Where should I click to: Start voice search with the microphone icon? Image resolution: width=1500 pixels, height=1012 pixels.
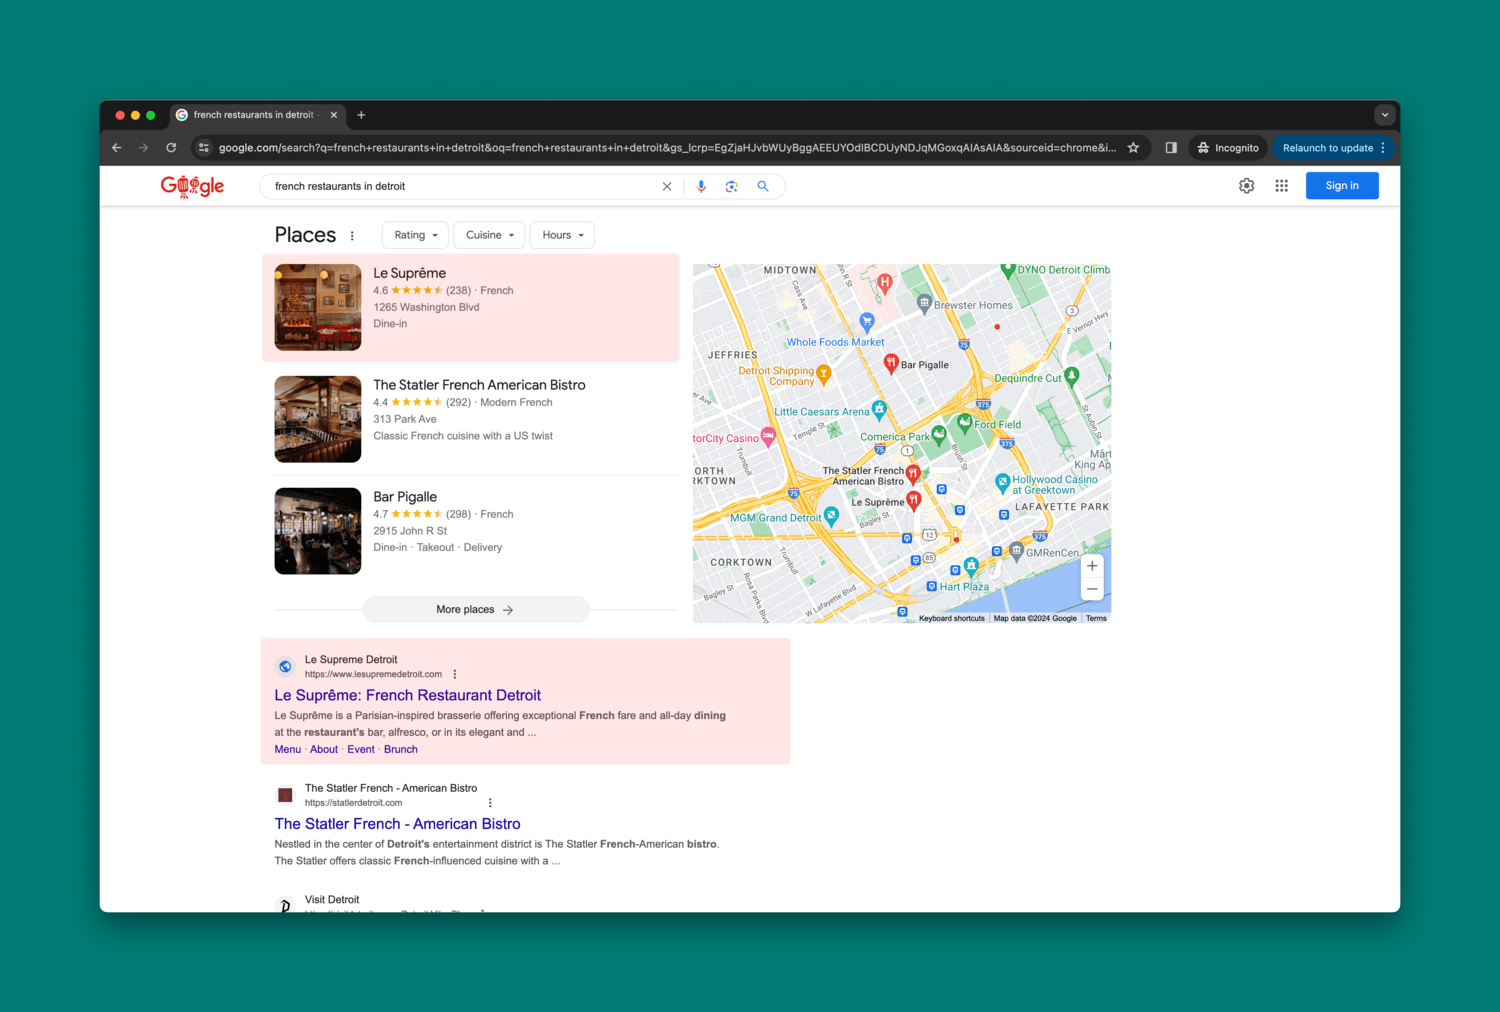[x=701, y=186]
